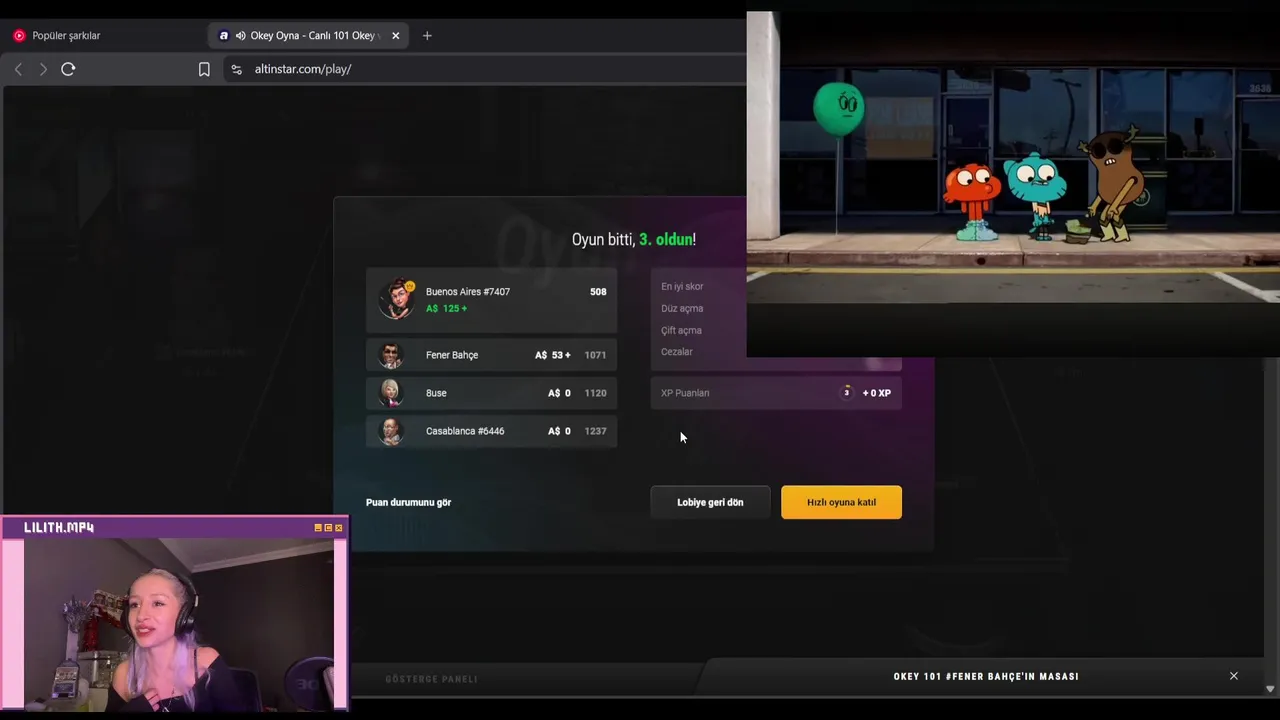Click the Oyun bitti, 3. oldun! heading

tap(634, 239)
